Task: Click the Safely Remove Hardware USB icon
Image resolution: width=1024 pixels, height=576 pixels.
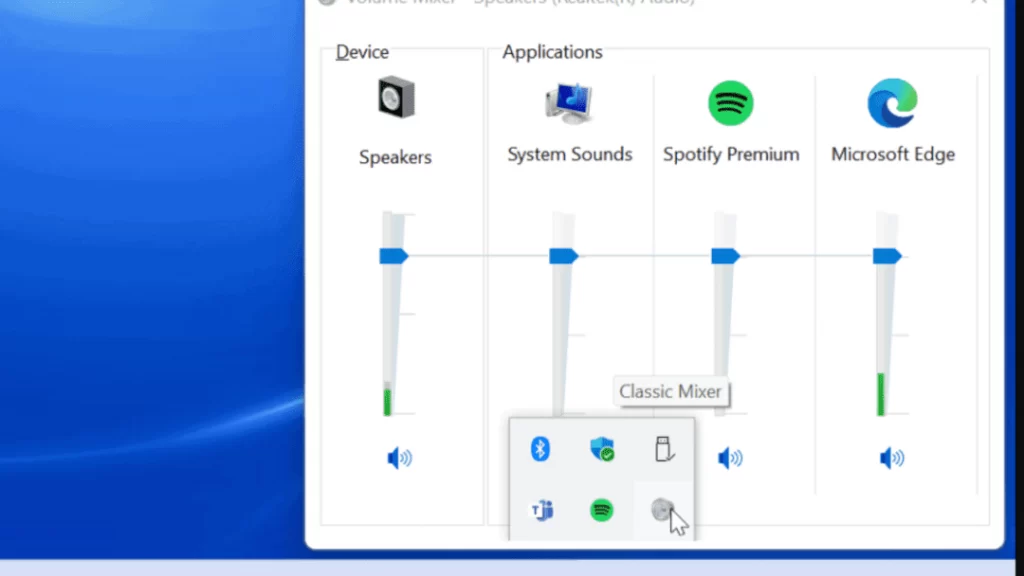Action: click(664, 449)
